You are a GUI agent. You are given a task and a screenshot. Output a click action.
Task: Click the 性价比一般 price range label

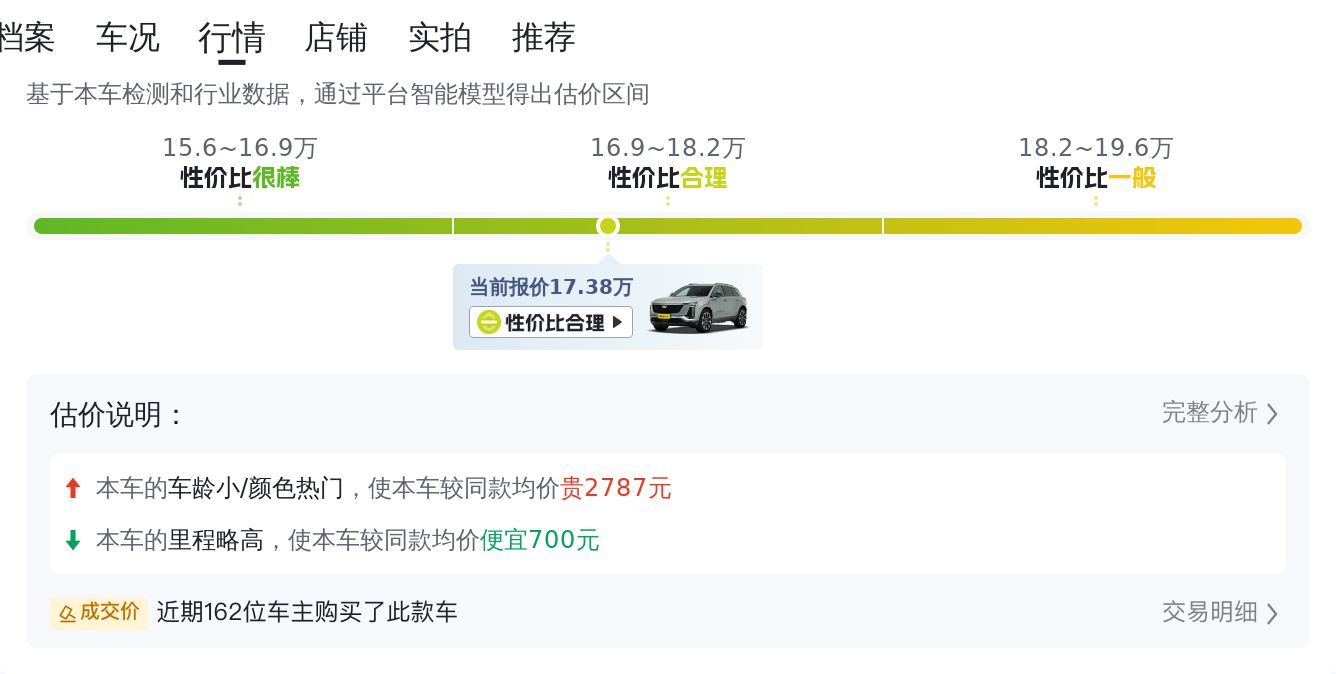(x=1096, y=178)
